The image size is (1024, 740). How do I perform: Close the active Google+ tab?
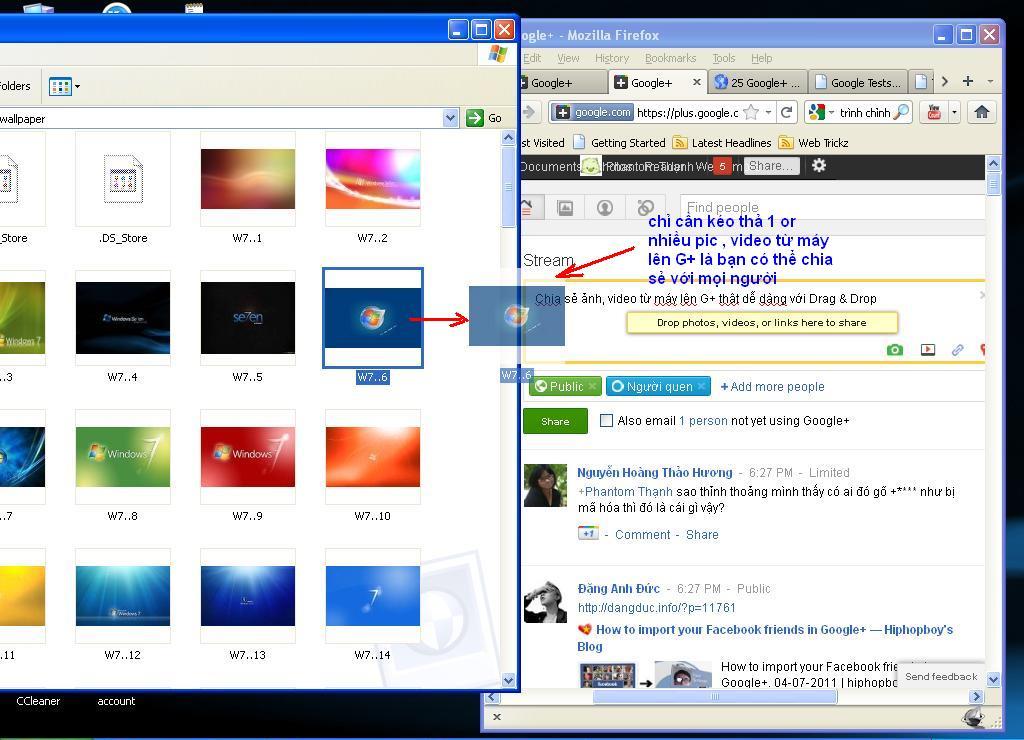point(697,82)
